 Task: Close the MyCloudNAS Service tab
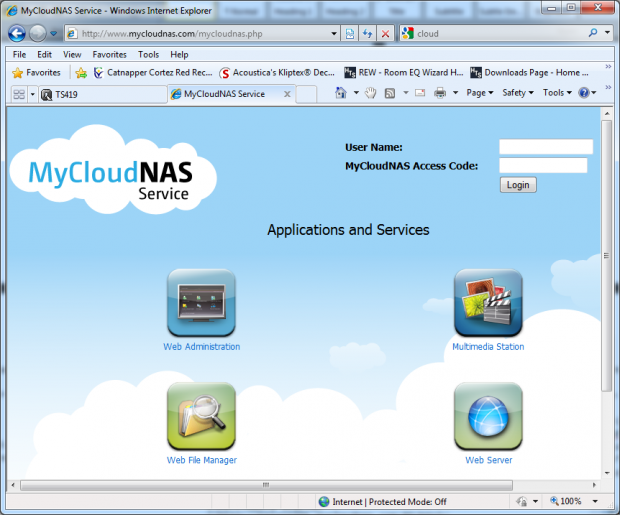(x=287, y=94)
